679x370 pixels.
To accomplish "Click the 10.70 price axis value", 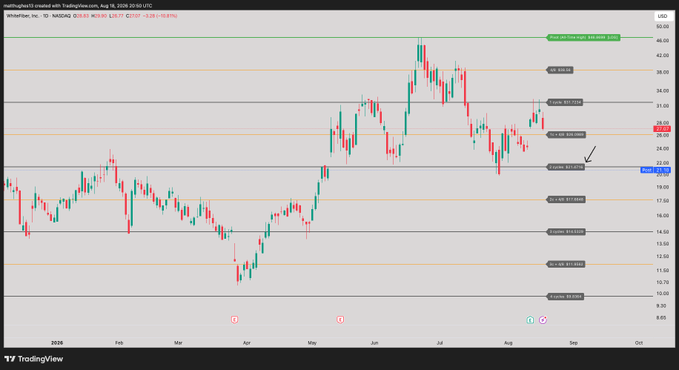I will coord(662,282).
